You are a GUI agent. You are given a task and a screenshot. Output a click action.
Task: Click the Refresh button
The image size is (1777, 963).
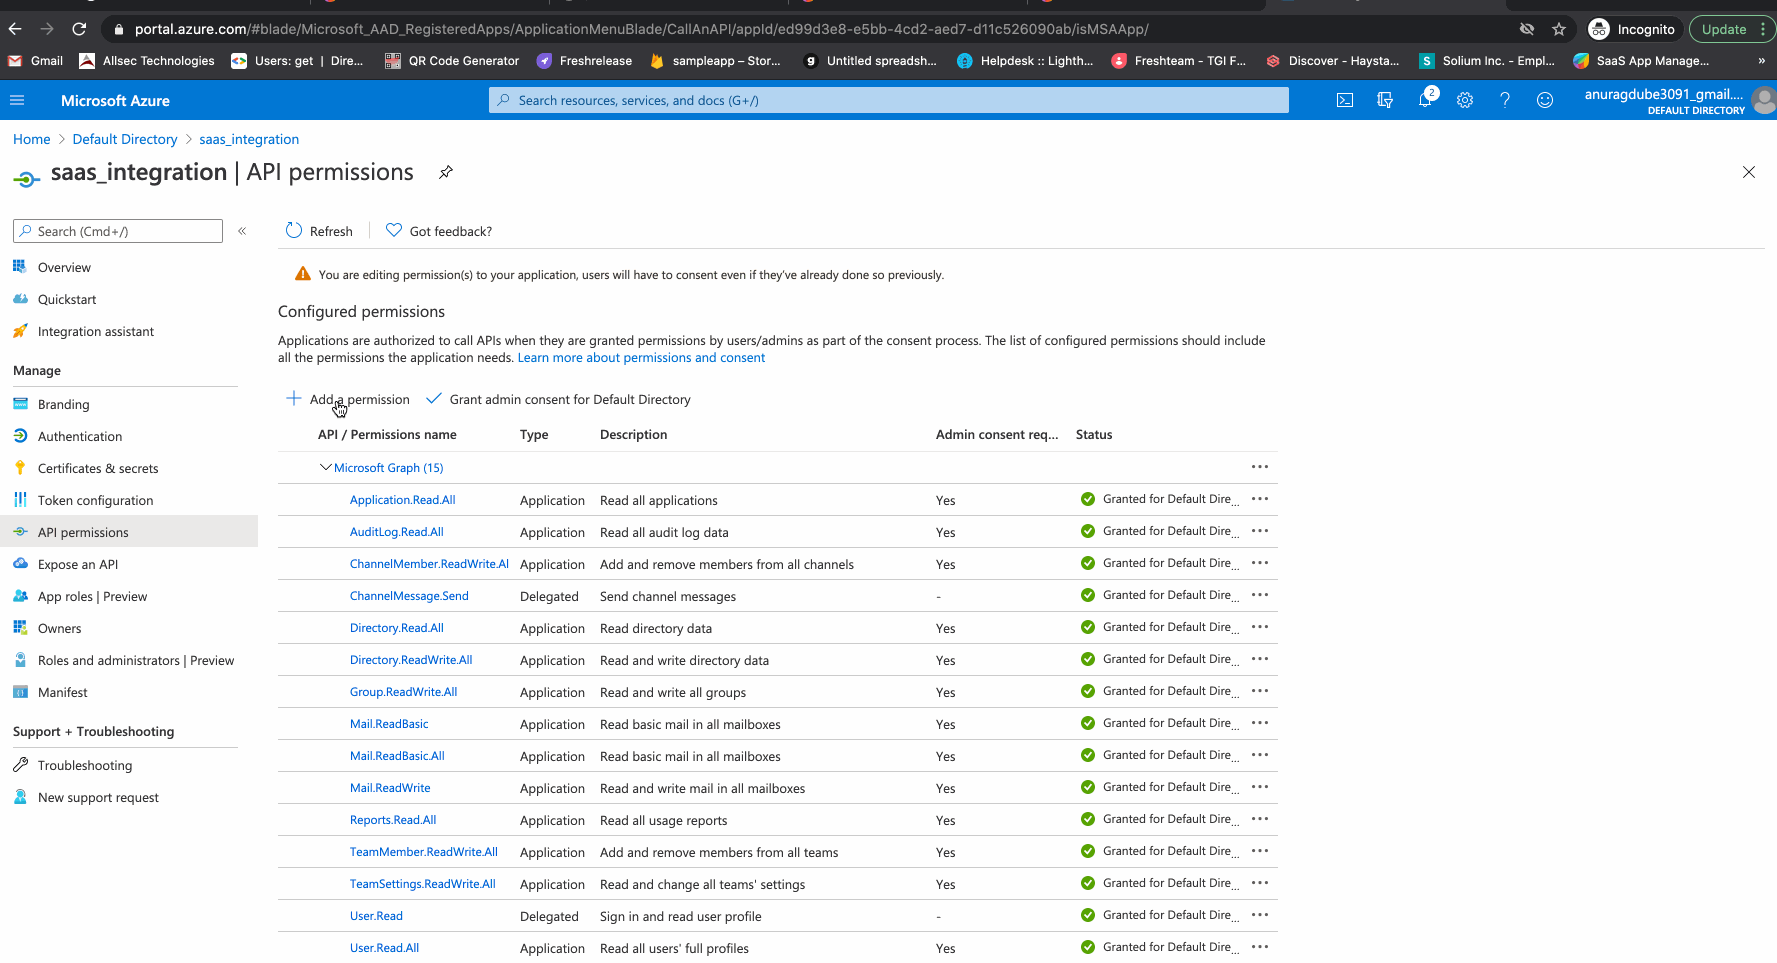click(319, 231)
